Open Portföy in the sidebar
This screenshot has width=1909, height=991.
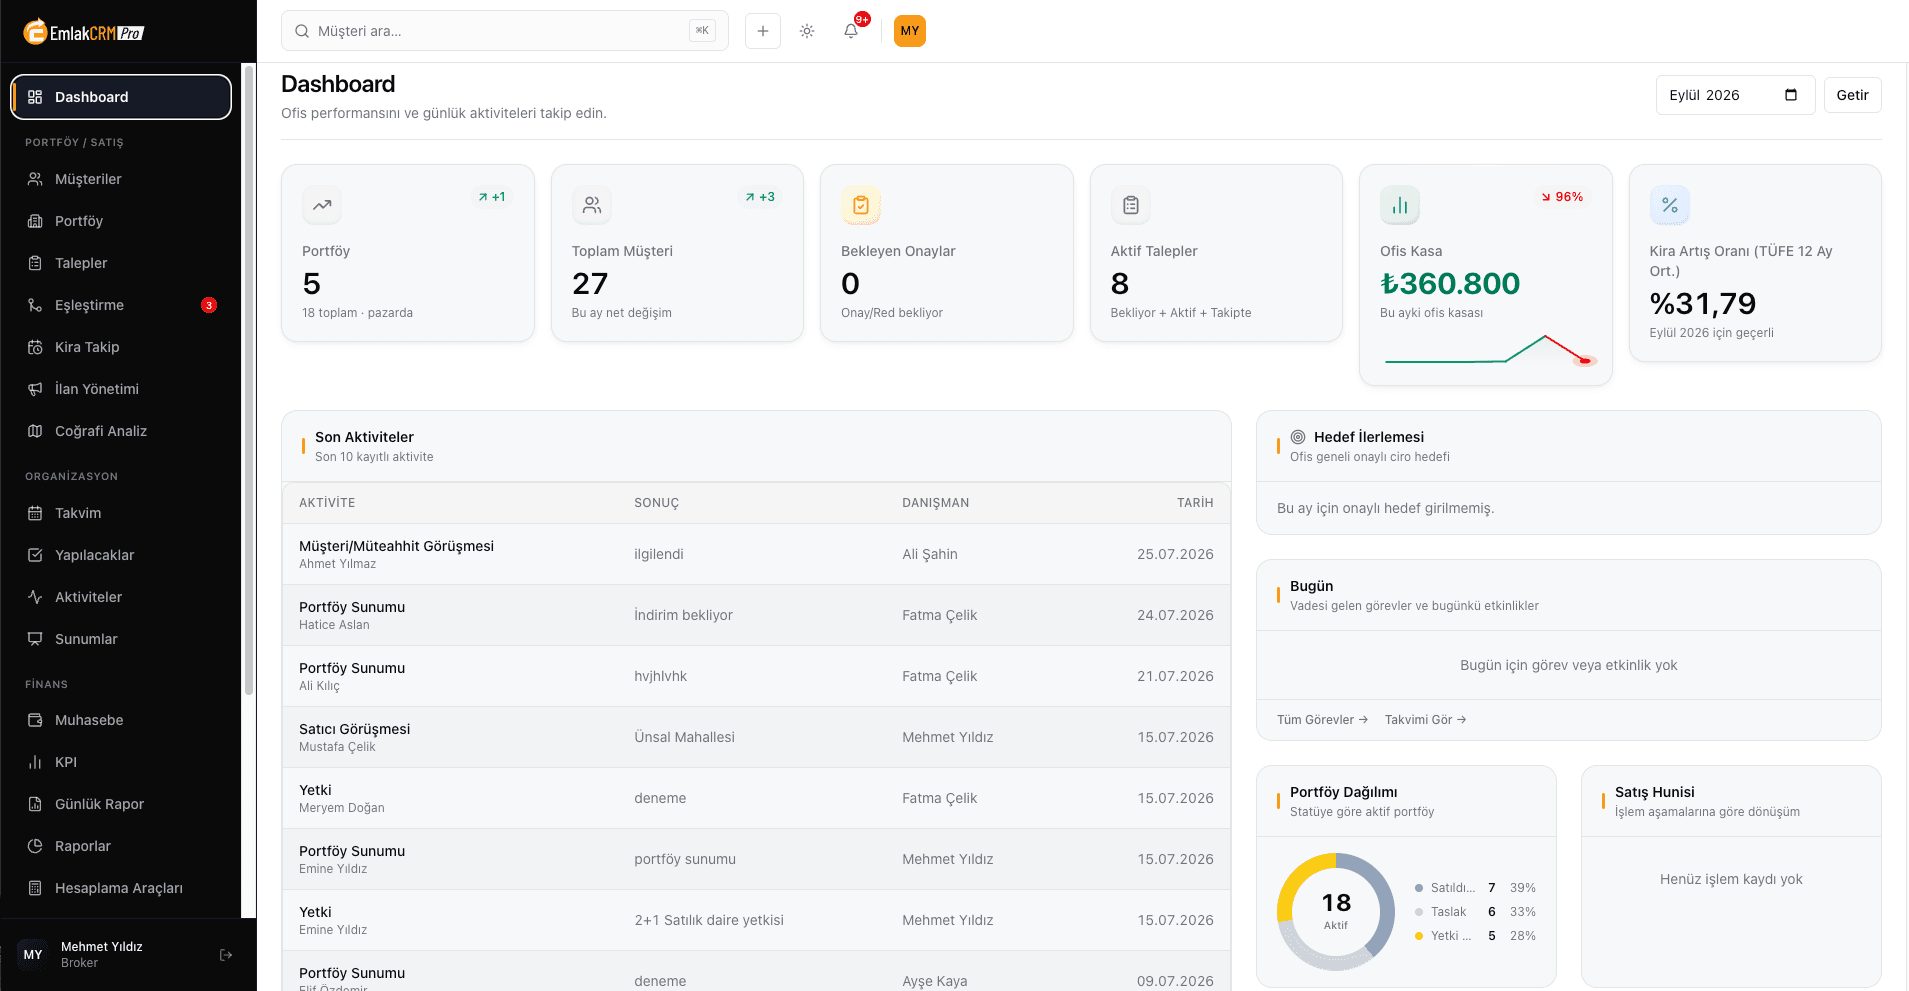tap(121, 221)
